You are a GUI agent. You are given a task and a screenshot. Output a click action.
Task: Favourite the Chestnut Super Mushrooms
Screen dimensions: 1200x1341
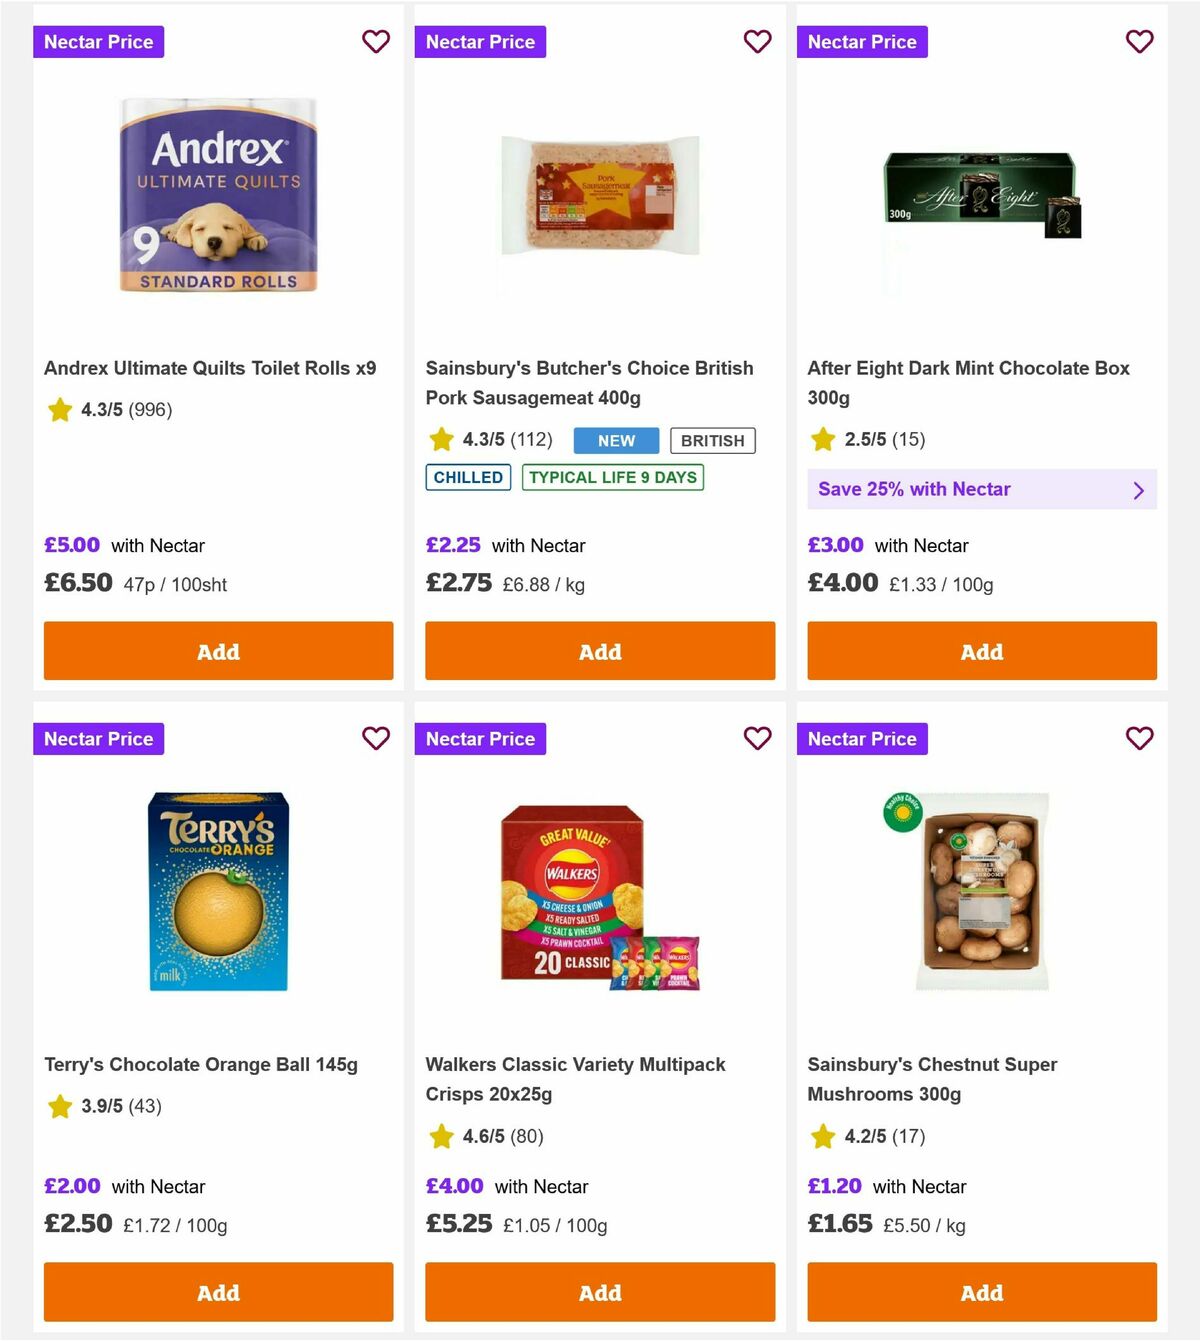tap(1139, 739)
